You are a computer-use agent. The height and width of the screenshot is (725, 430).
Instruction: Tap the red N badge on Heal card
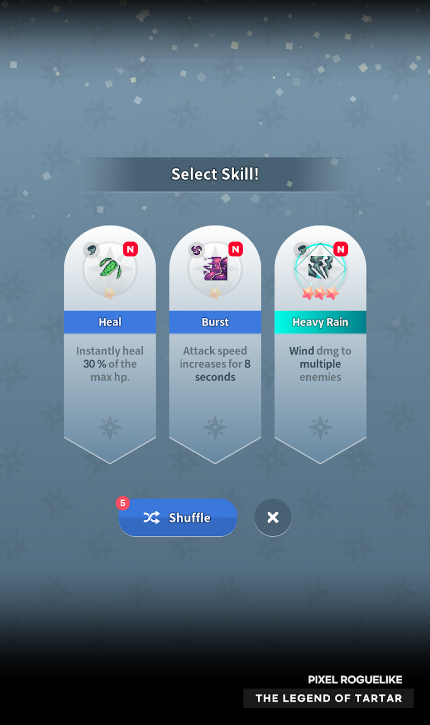(x=130, y=249)
